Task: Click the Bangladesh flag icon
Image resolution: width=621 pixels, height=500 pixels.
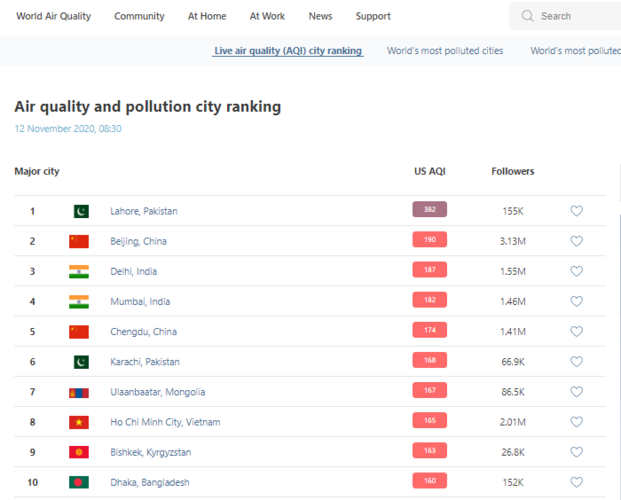Action: coord(79,482)
